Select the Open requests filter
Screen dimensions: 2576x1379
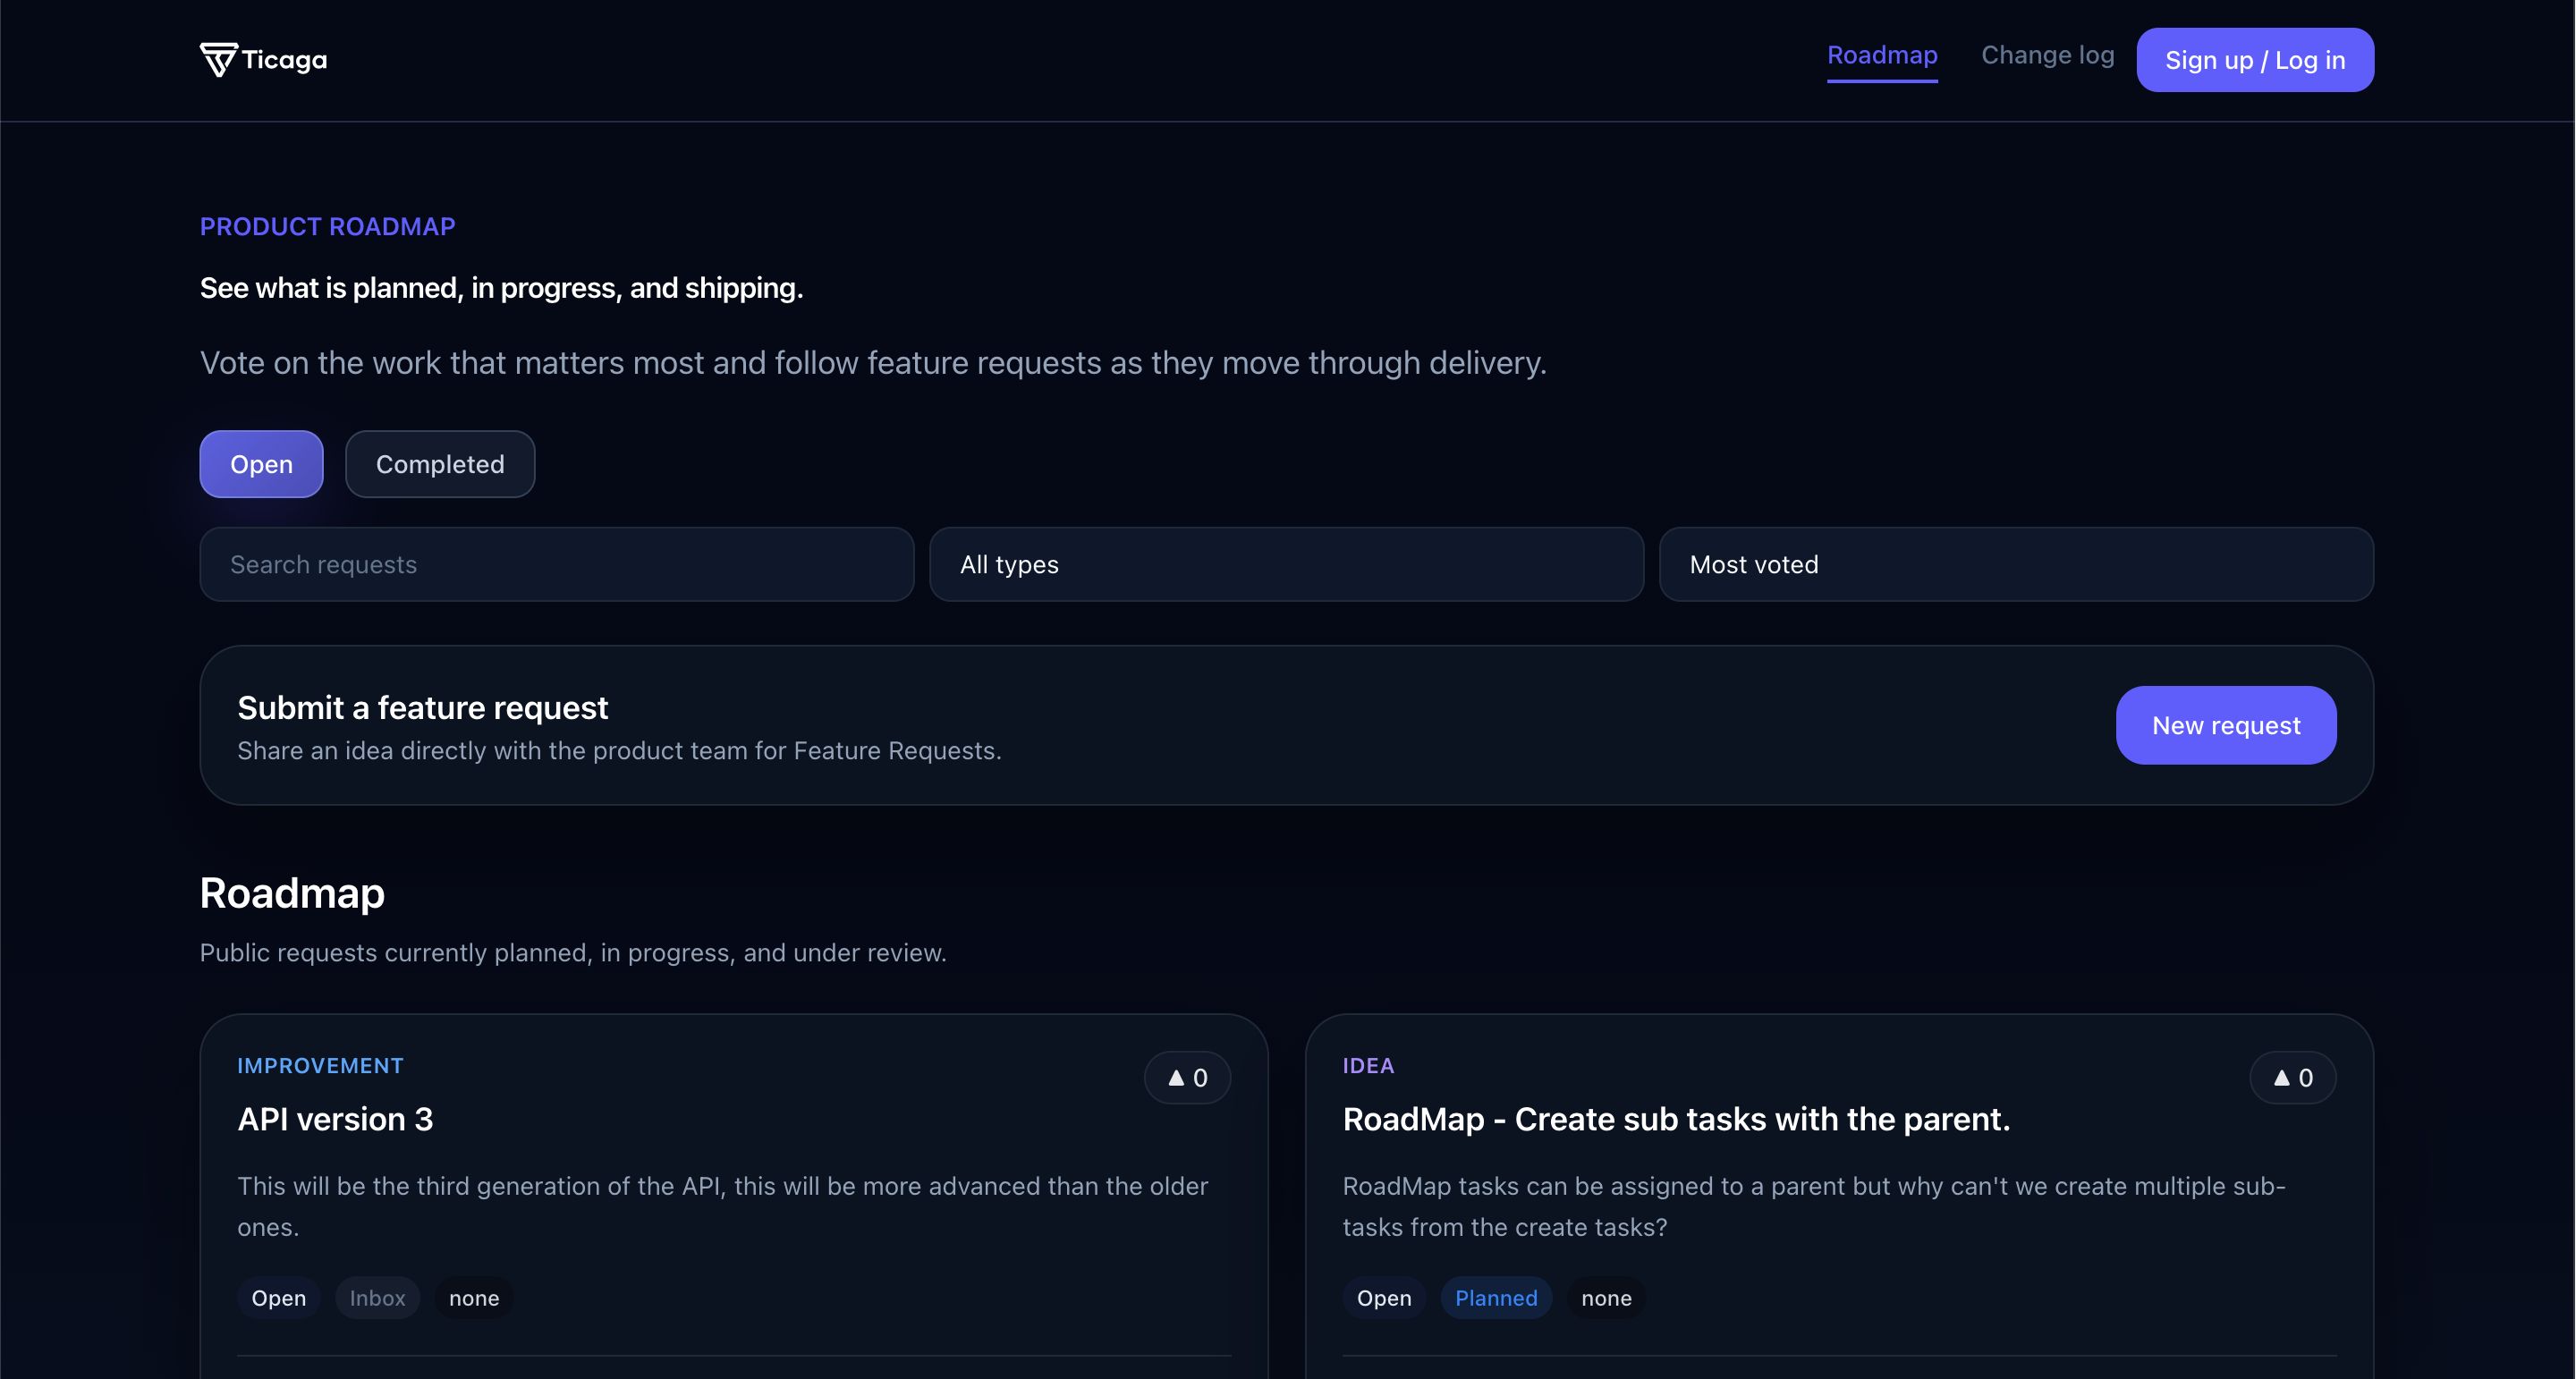pos(260,463)
